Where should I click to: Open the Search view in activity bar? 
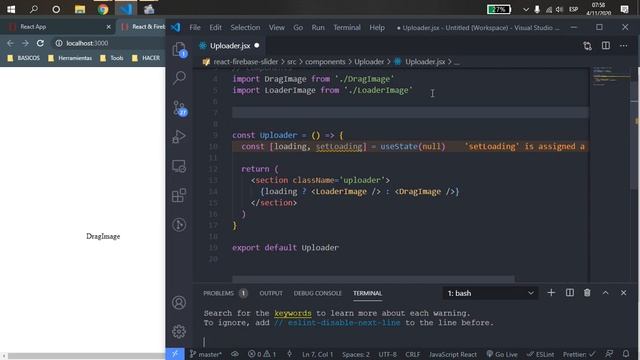[179, 78]
